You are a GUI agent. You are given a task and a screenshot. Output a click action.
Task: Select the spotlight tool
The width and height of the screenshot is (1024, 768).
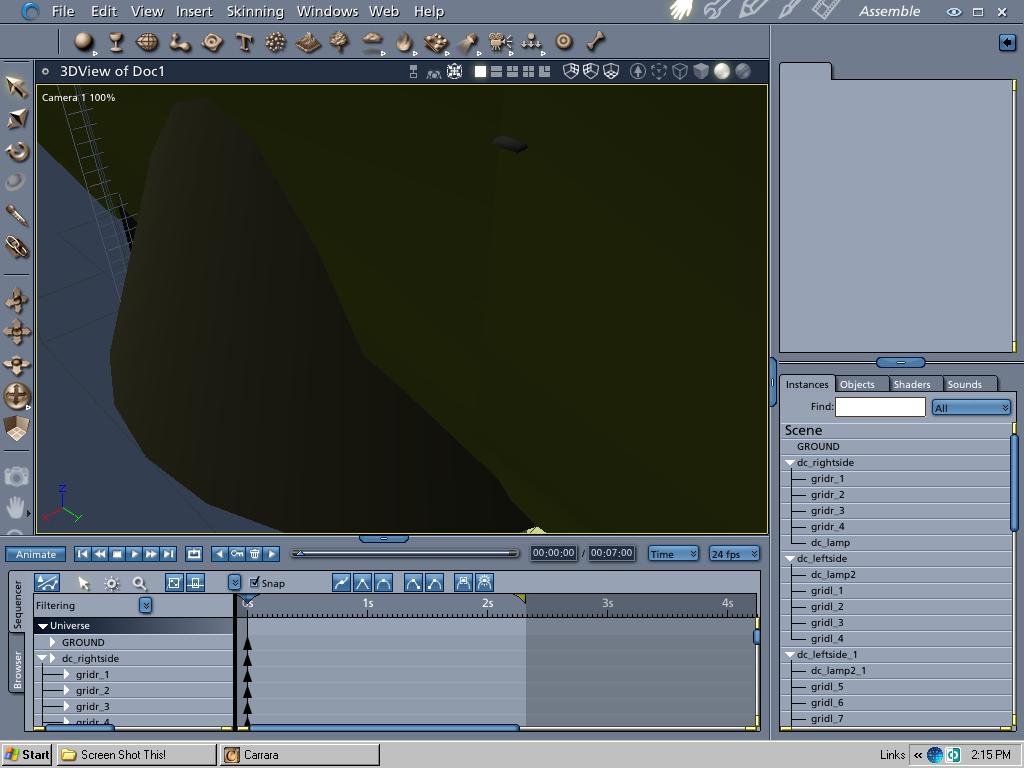[x=468, y=43]
